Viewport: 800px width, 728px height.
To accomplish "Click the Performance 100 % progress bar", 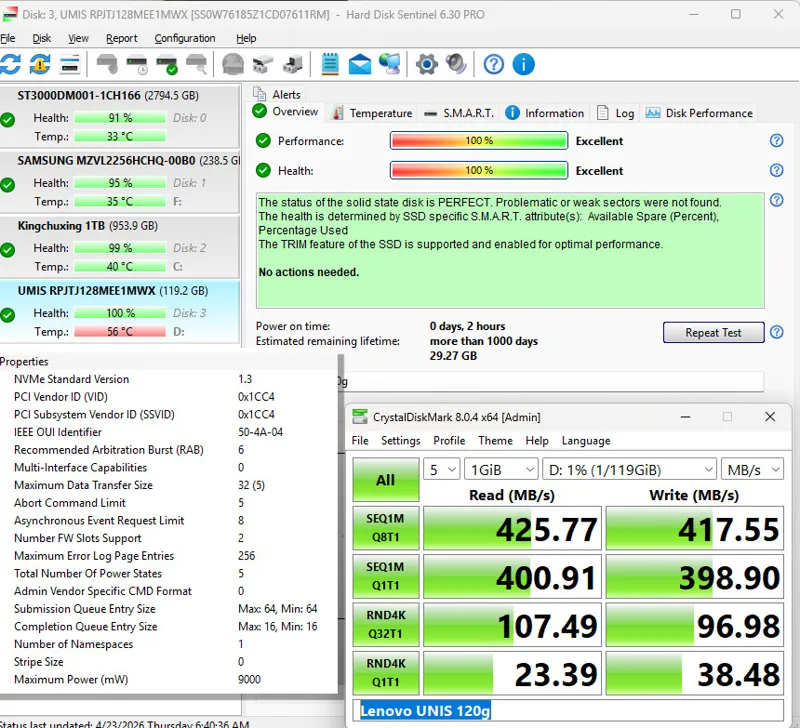I will click(479, 141).
